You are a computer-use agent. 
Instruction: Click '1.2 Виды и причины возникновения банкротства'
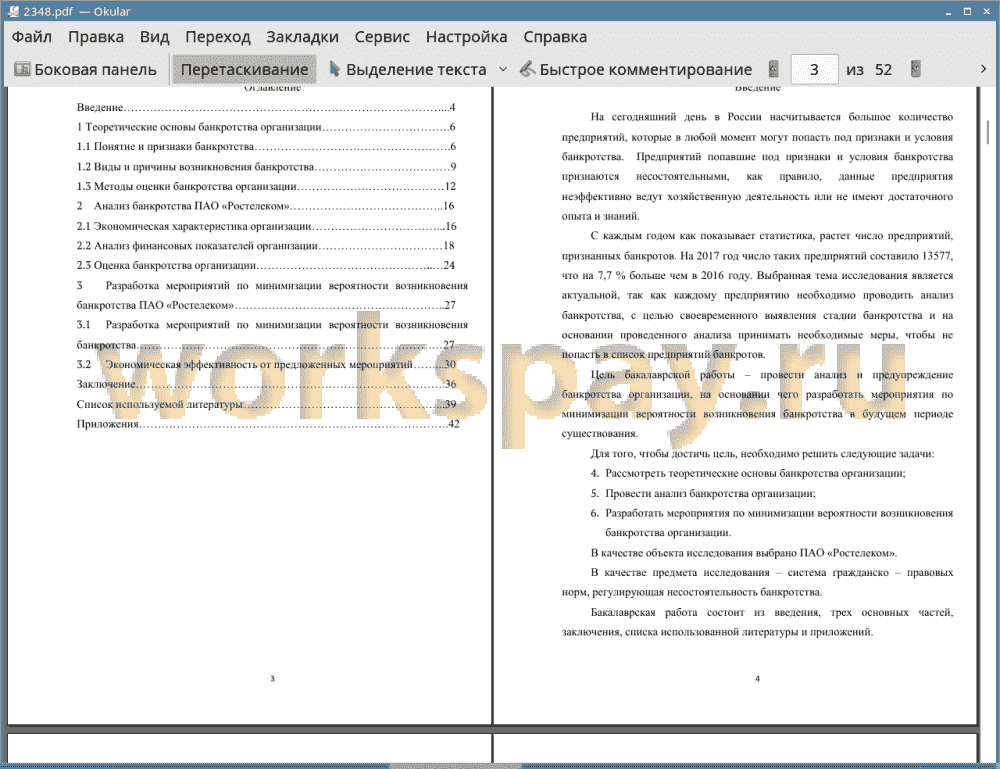(266, 166)
